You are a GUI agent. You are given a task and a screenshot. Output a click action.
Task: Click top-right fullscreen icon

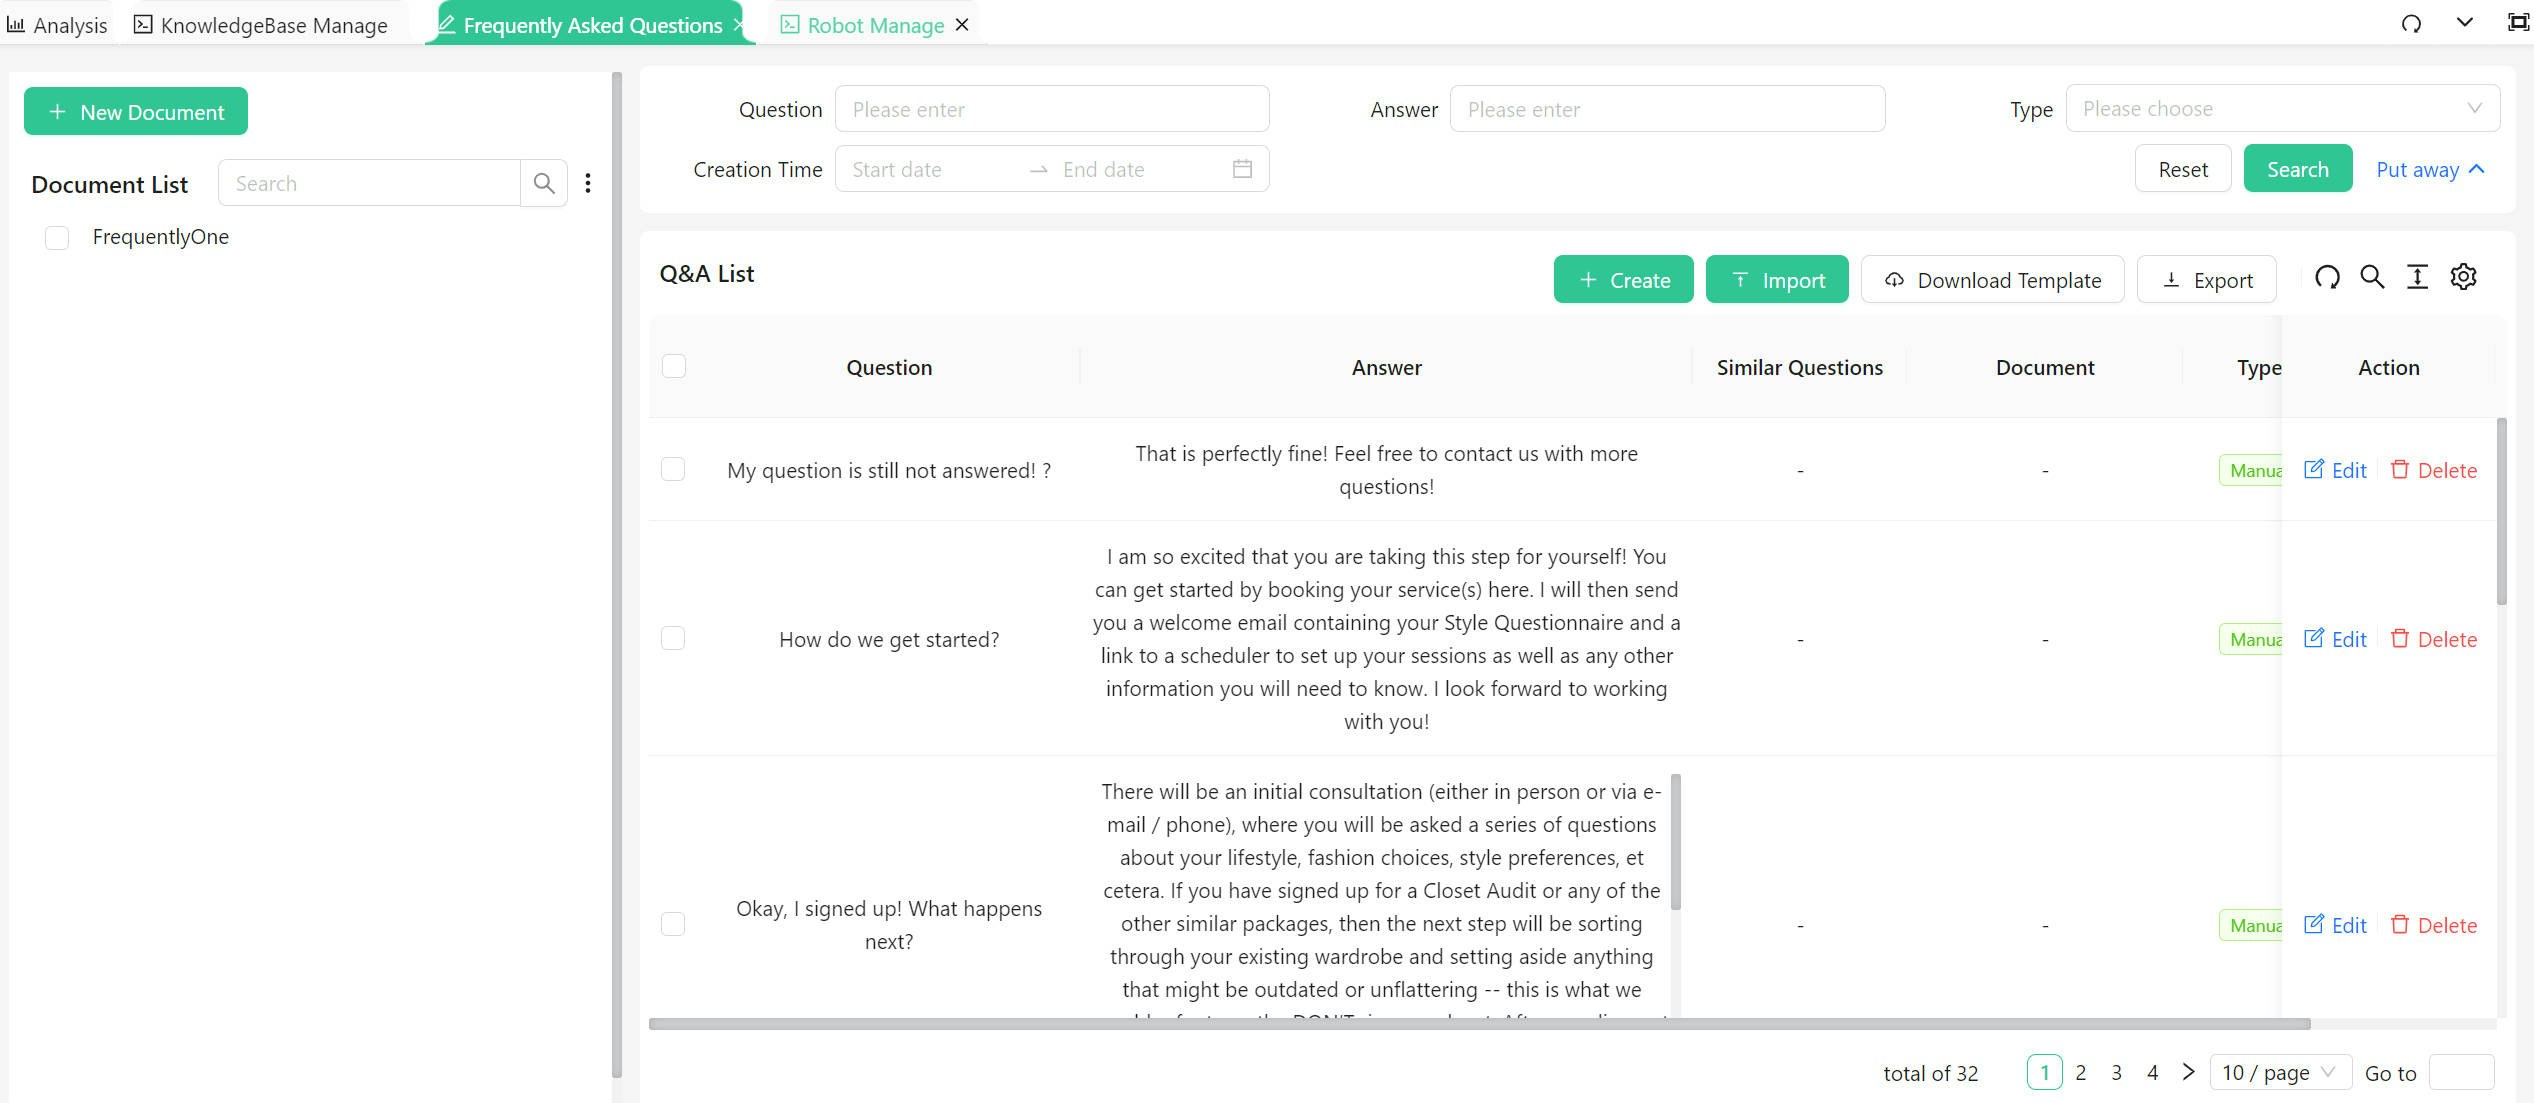click(2517, 23)
